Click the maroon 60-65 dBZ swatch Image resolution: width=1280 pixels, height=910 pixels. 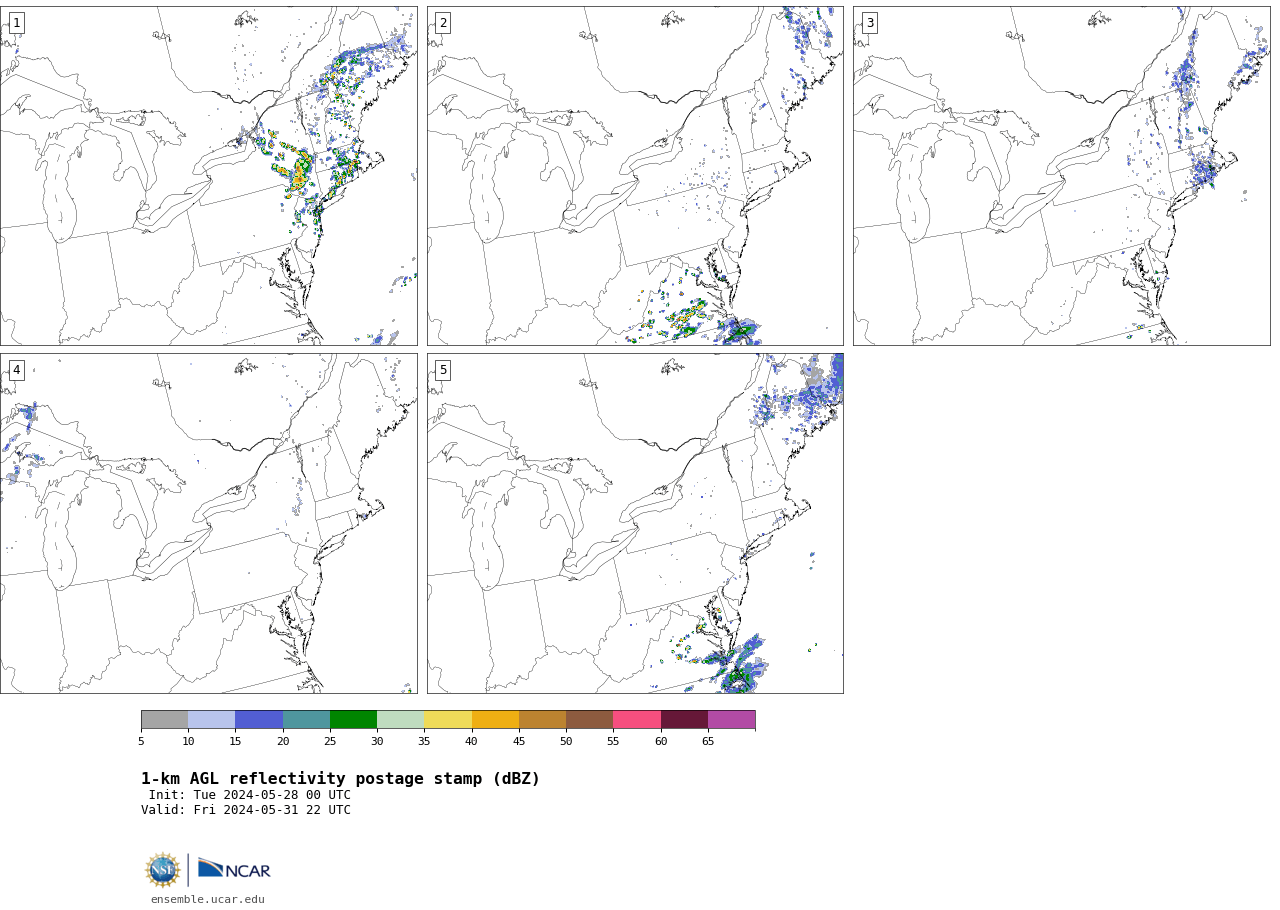pos(684,720)
